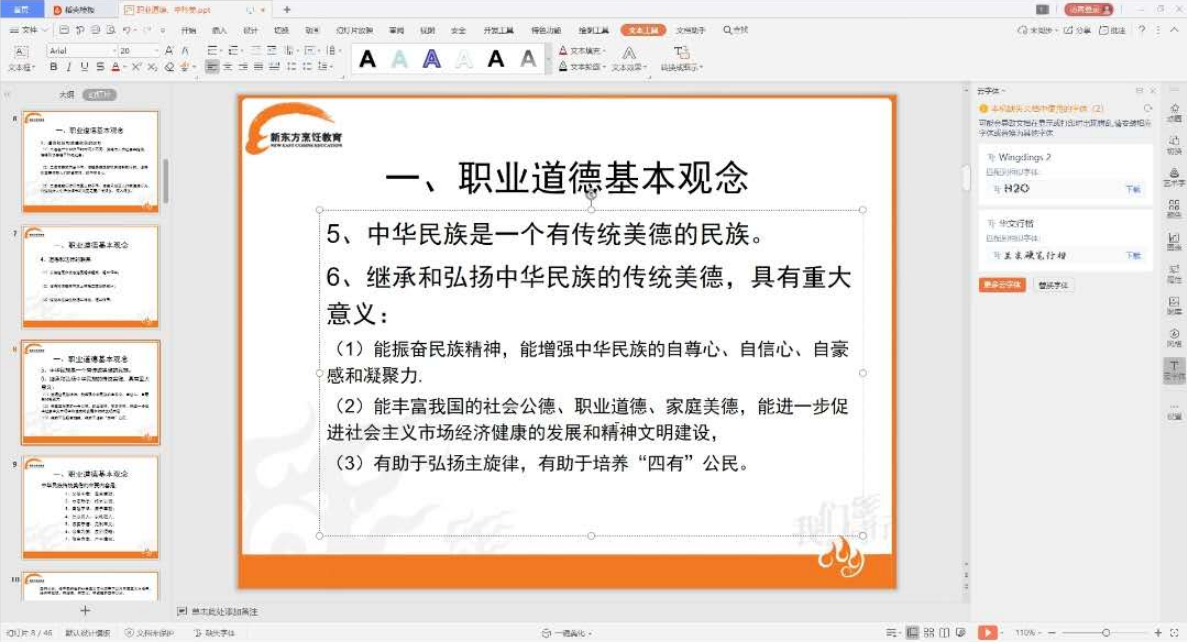Click the replace fonts button
The image size is (1187, 642).
tap(1053, 285)
